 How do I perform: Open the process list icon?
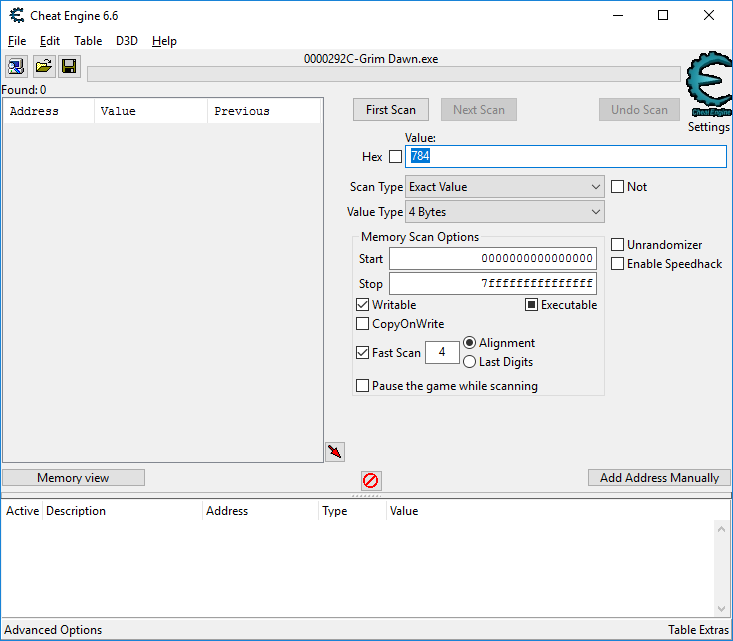pyautogui.click(x=16, y=66)
